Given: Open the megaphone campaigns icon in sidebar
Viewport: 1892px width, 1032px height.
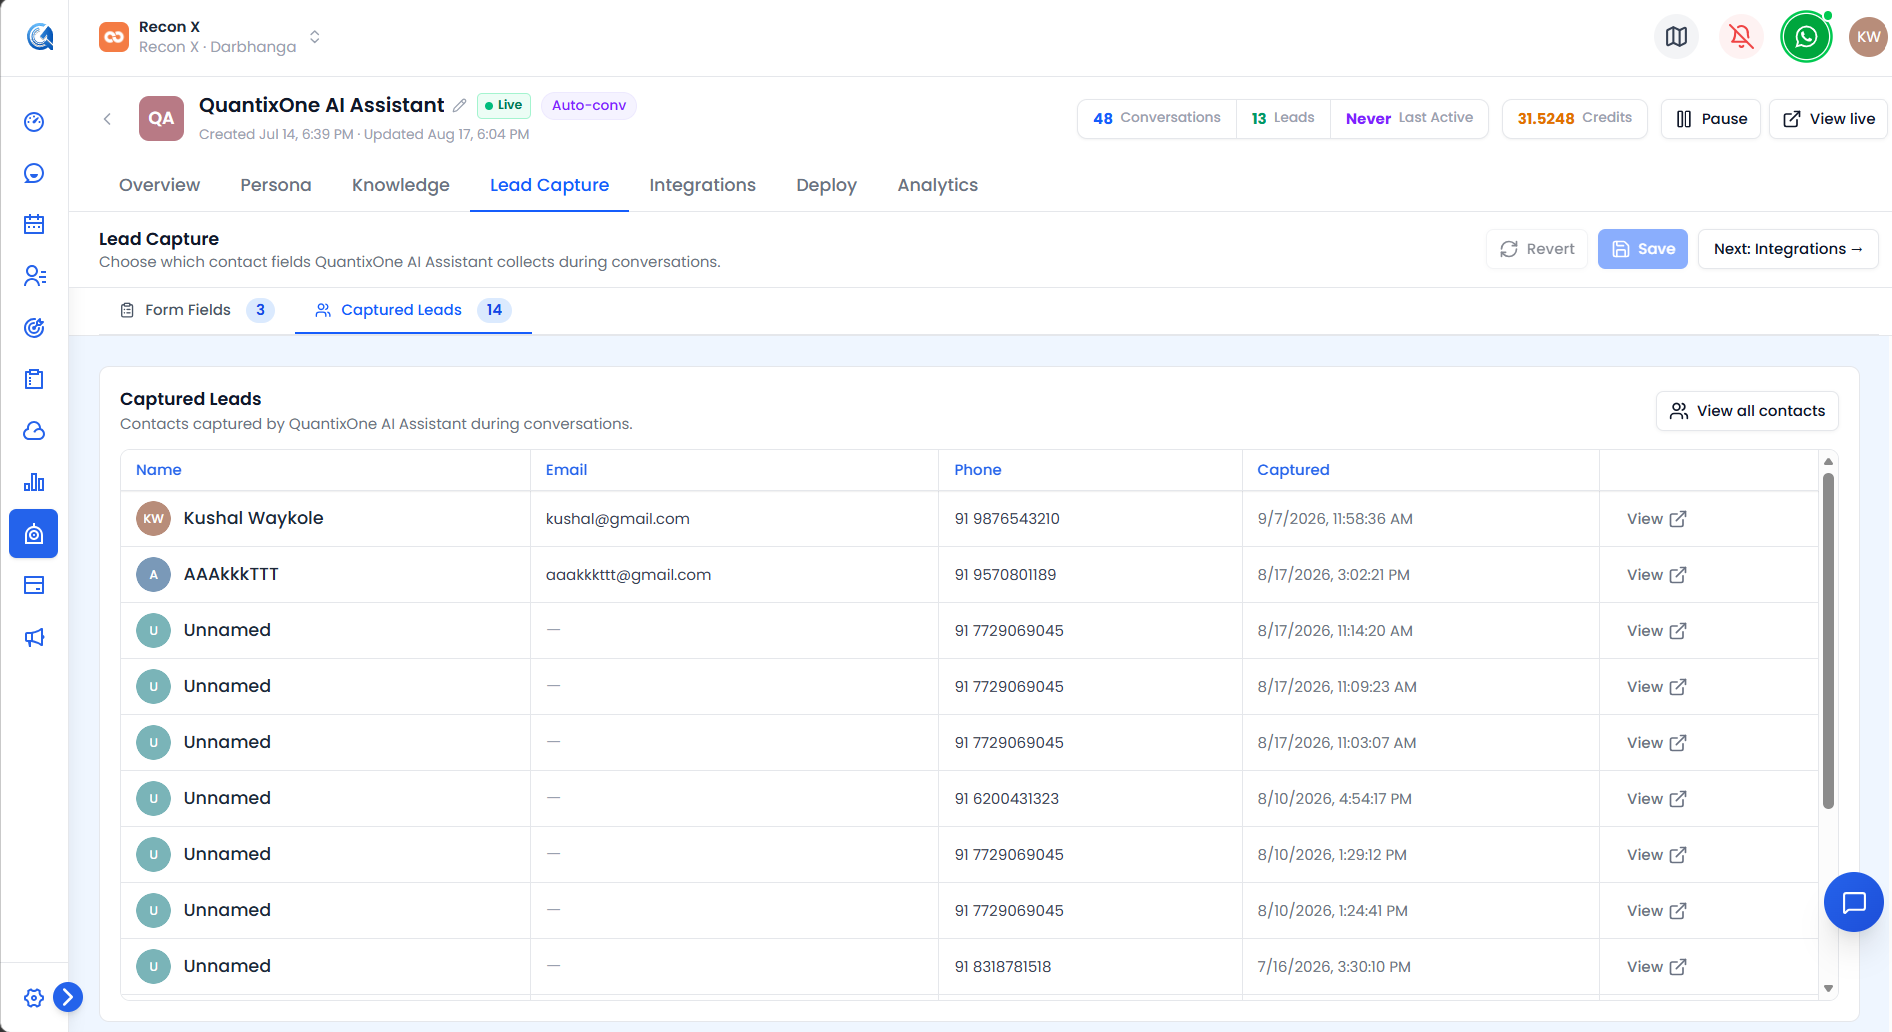Looking at the screenshot, I should tap(34, 637).
